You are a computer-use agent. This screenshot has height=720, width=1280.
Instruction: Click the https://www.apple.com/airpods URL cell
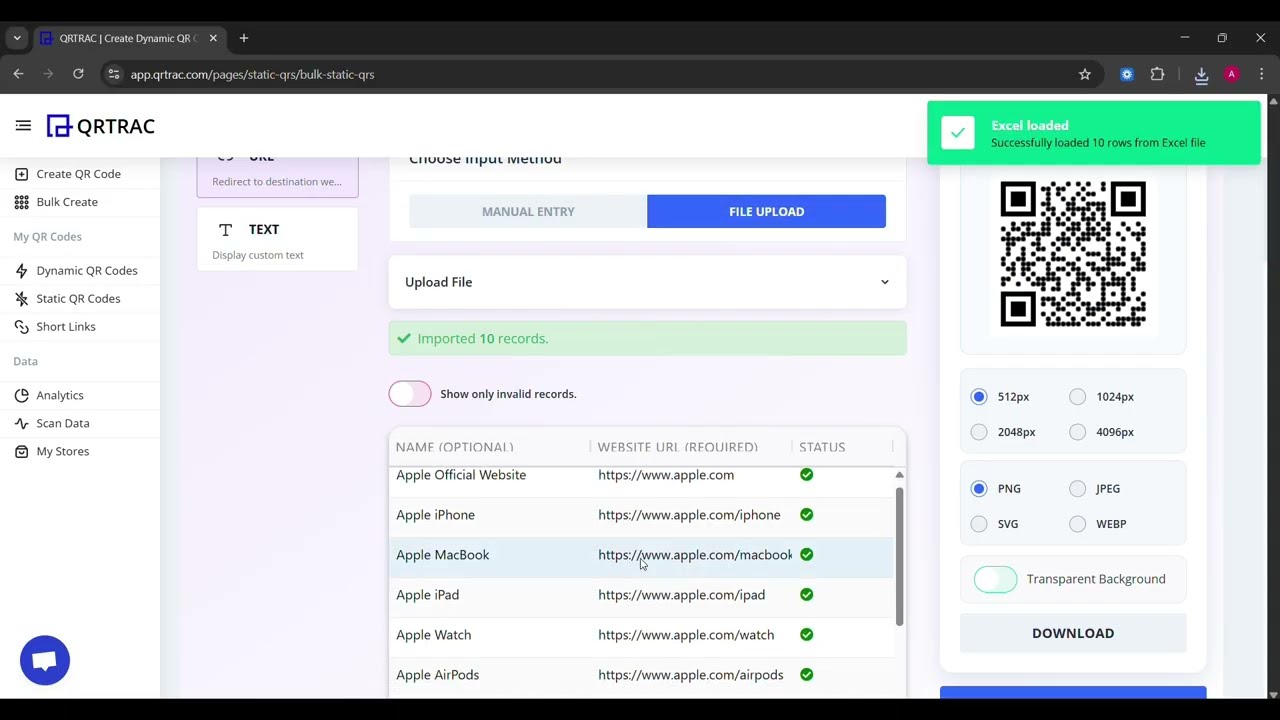pyautogui.click(x=691, y=675)
